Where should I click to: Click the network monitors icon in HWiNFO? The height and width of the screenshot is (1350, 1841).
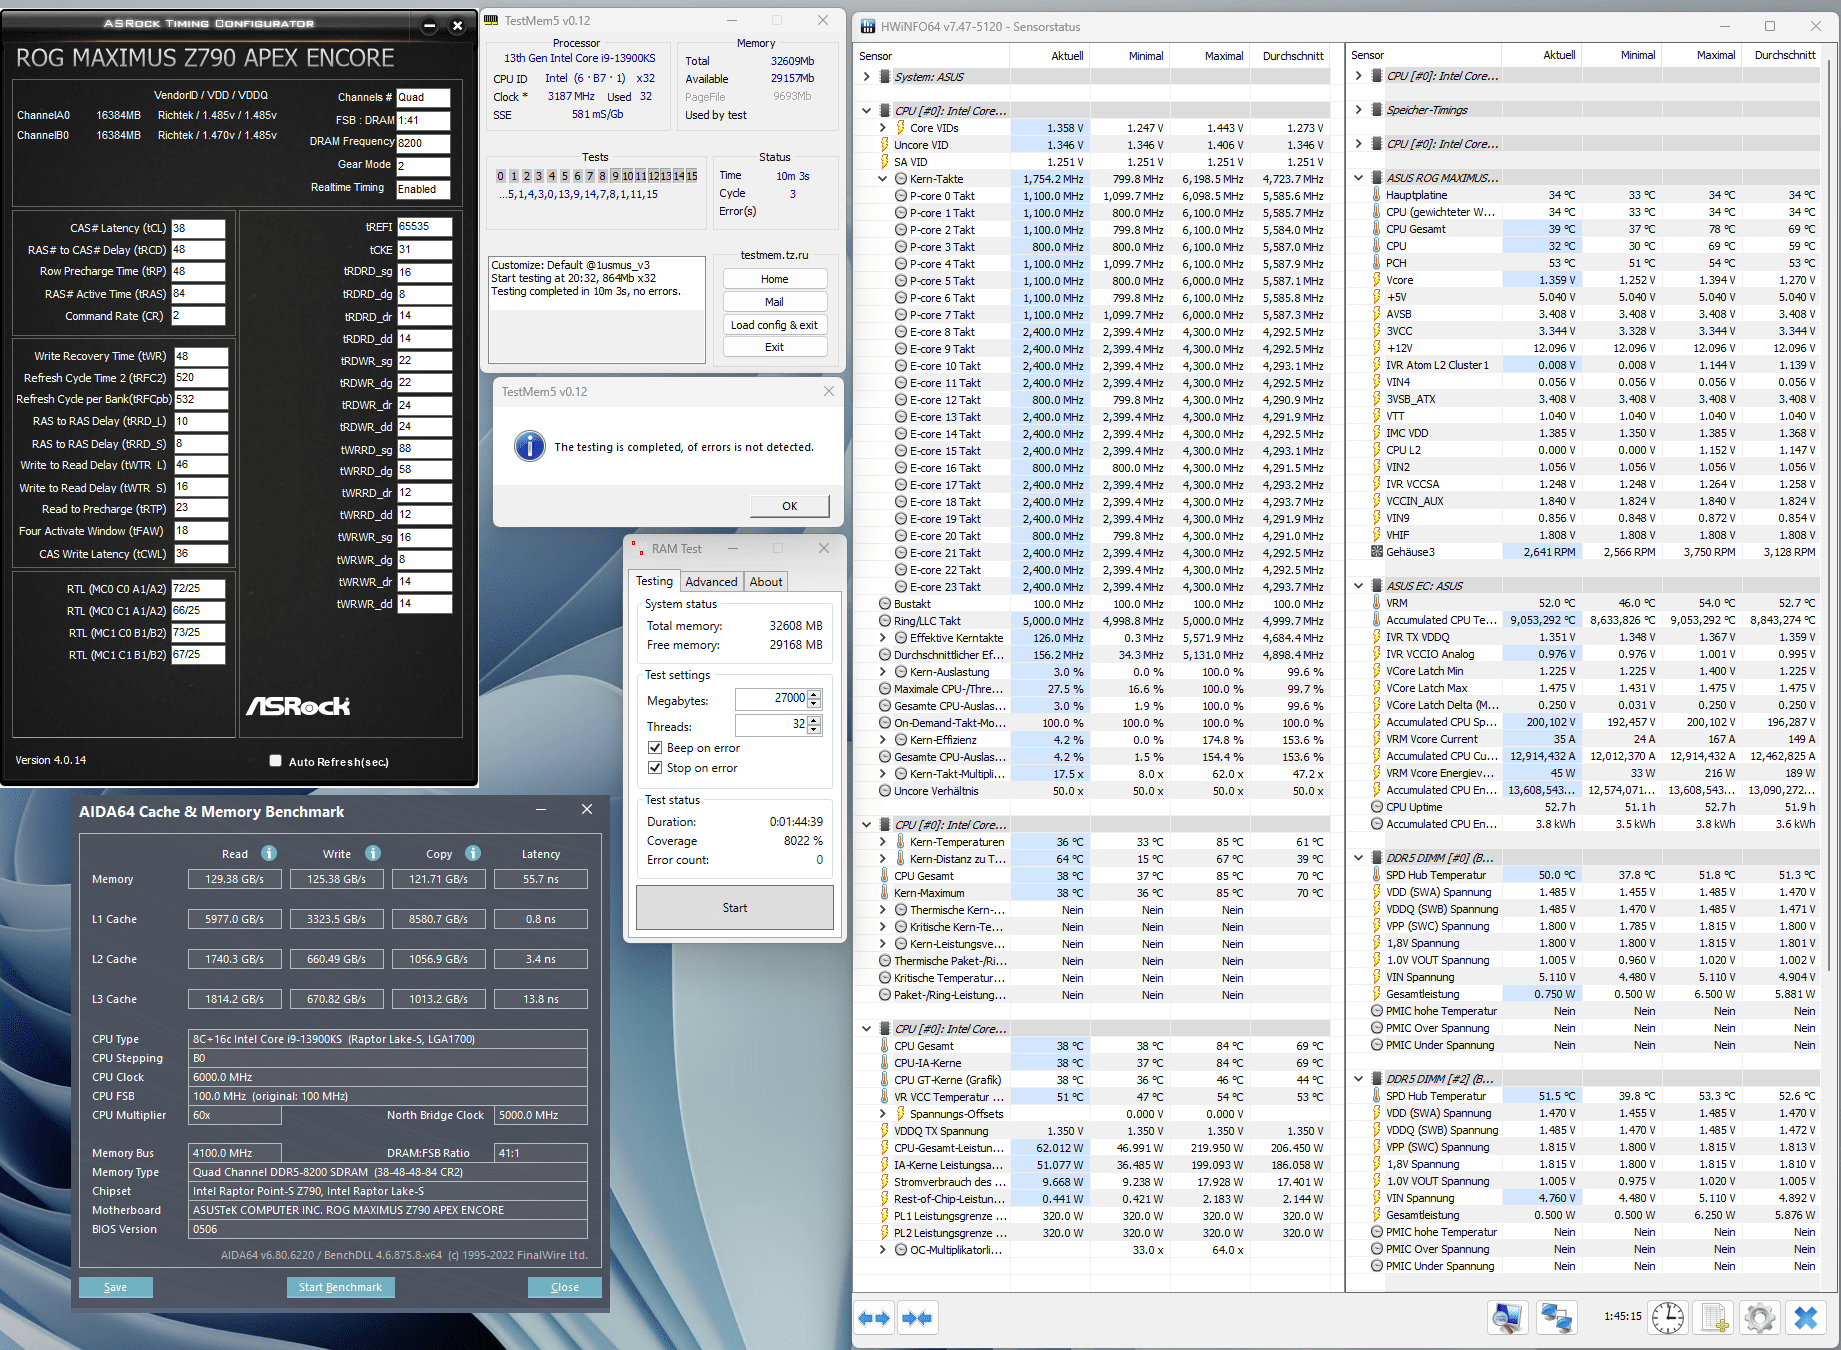click(1556, 1318)
